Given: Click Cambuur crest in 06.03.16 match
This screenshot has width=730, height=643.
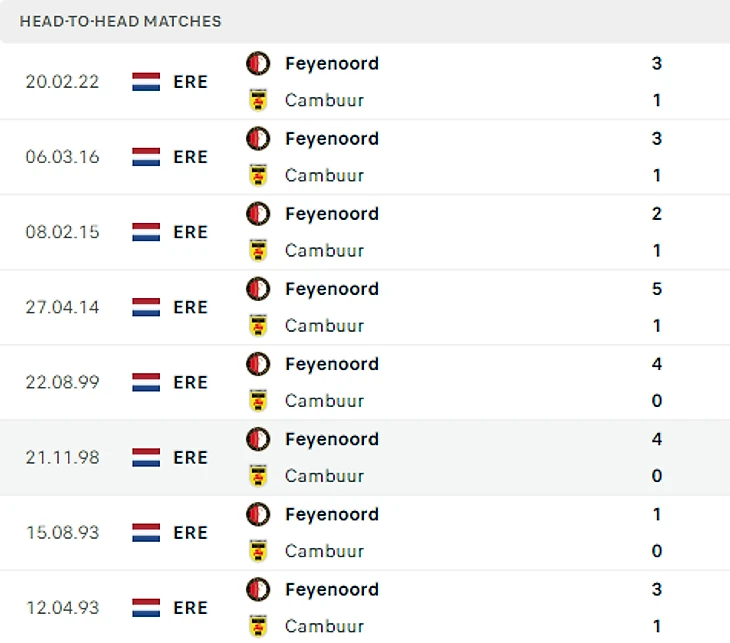Looking at the screenshot, I should (x=258, y=175).
